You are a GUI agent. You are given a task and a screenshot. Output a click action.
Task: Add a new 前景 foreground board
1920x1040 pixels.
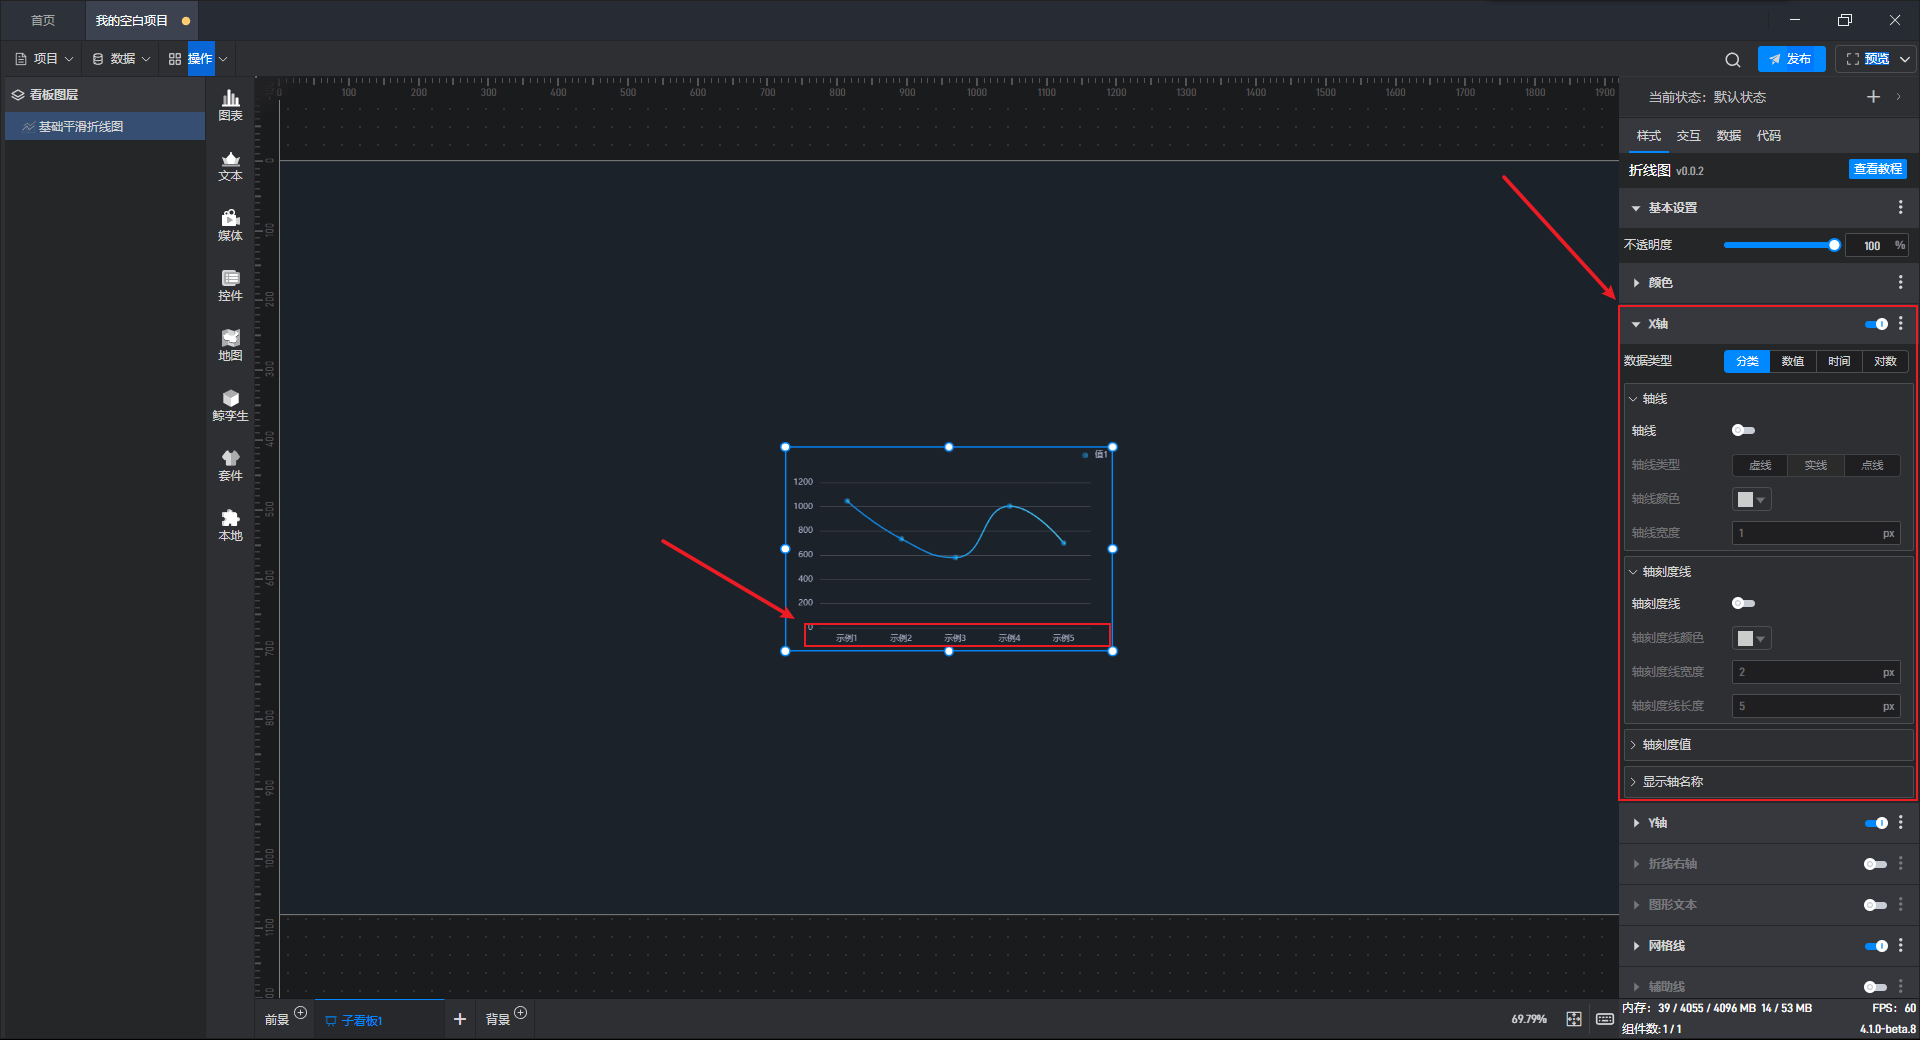point(300,1013)
